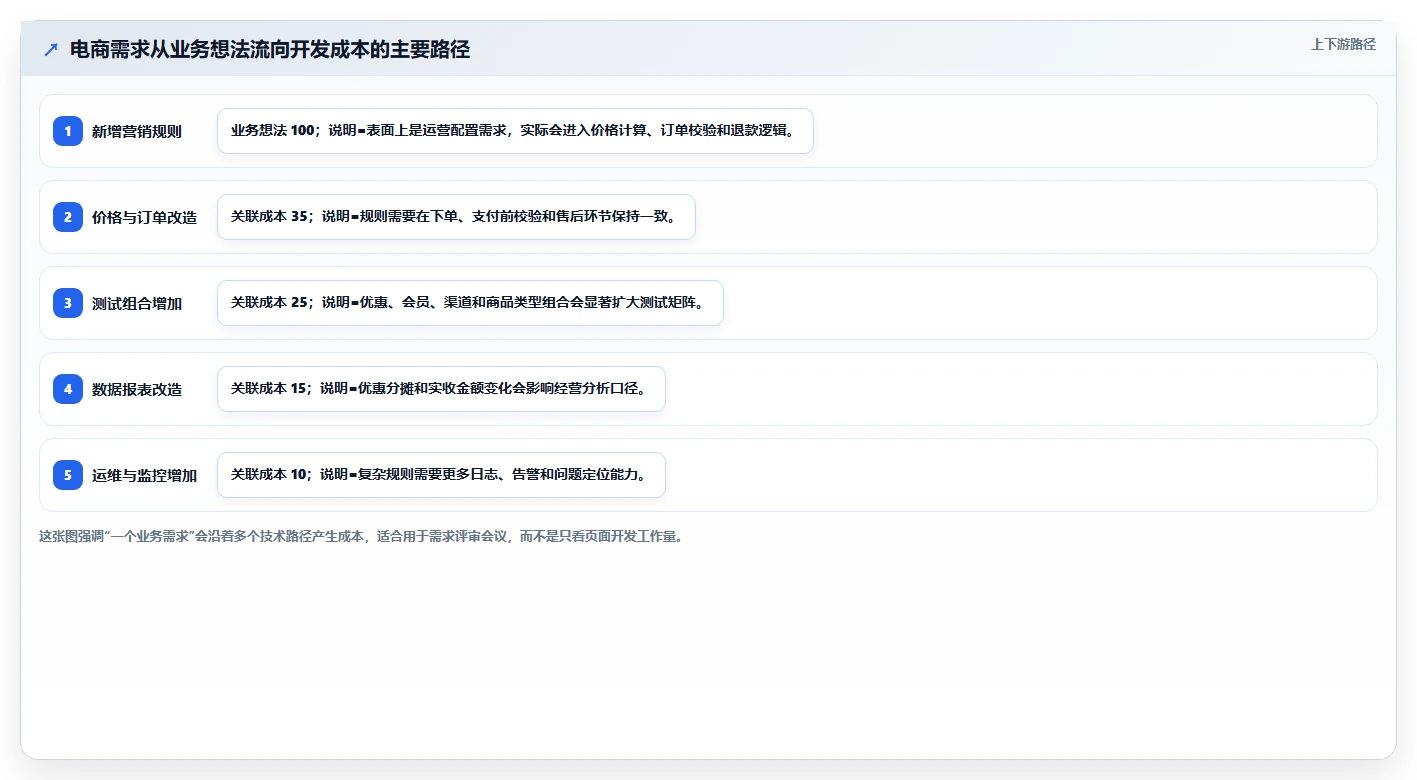1417x780 pixels.
Task: Select step badge number 2
Action: pos(68,217)
